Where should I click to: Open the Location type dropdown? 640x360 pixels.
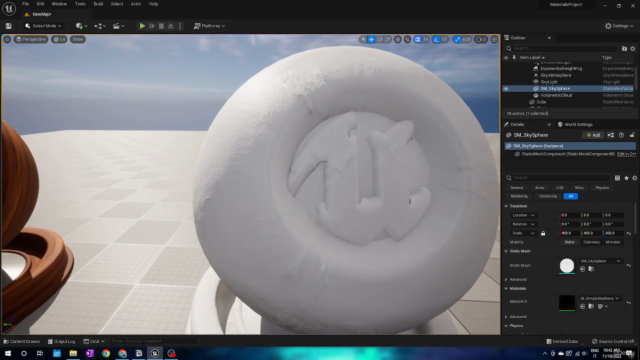coord(523,215)
